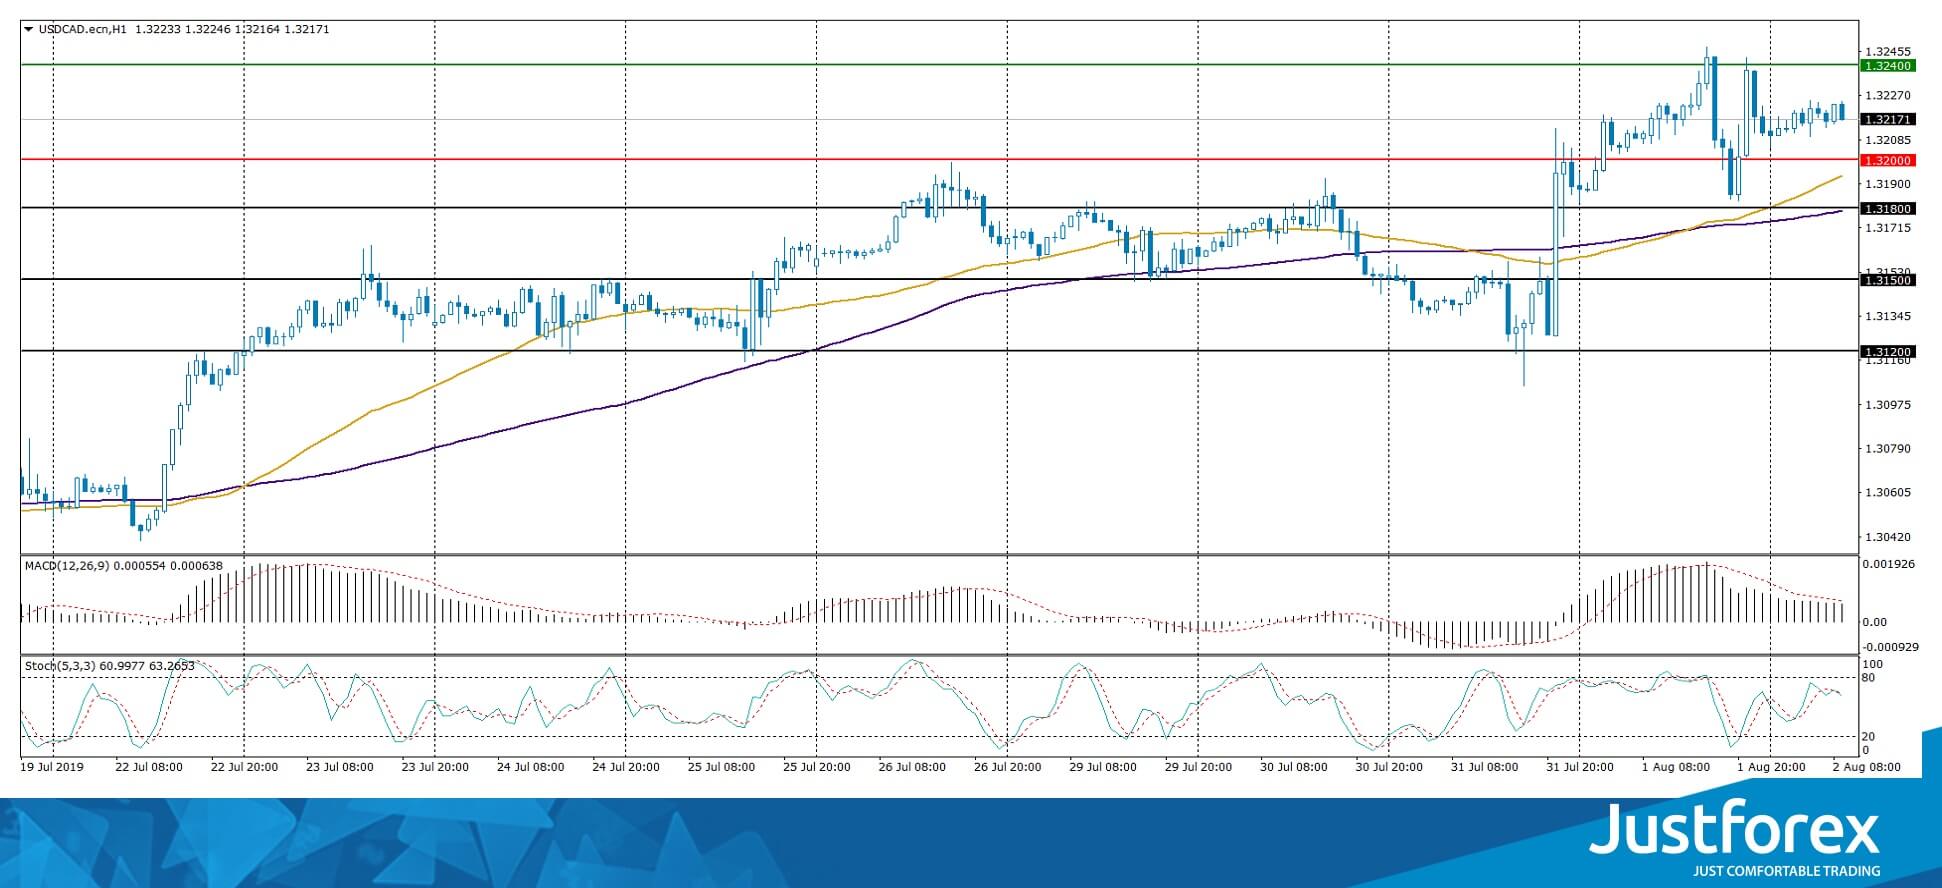Screen dimensions: 1942x888
Task: Click the 31 Jul 08:00 time label
Action: 1484,767
